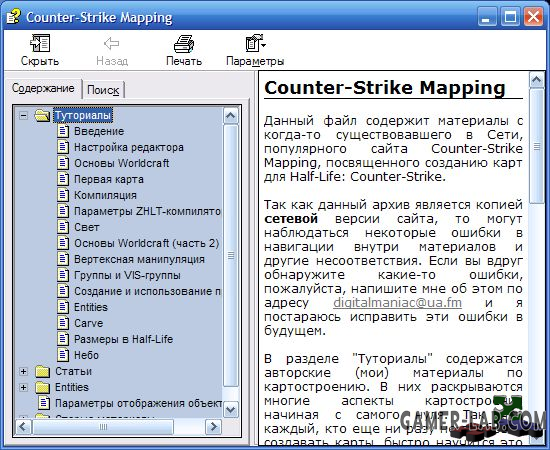Click the page icon beside Основы Worldcraft
Viewport: 550px width, 450px height.
pyautogui.click(x=63, y=163)
